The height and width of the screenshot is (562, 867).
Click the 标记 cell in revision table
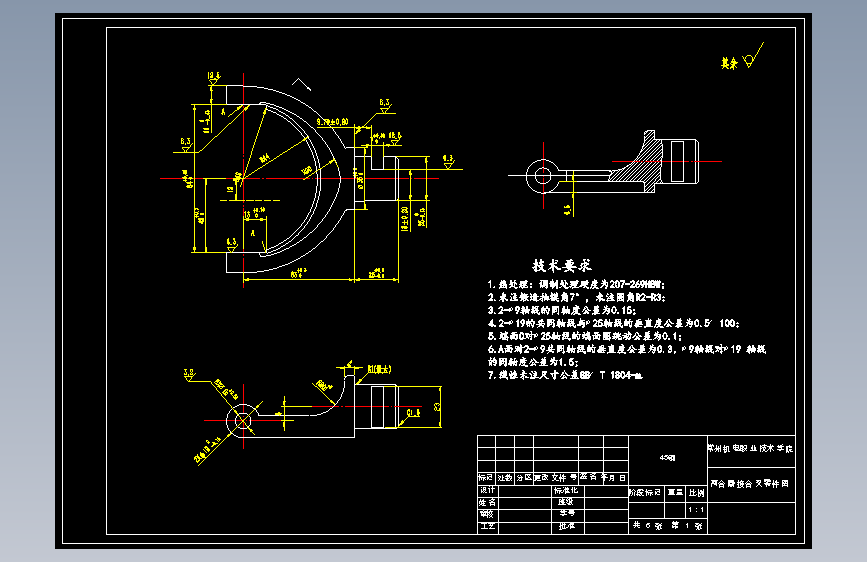pos(485,477)
